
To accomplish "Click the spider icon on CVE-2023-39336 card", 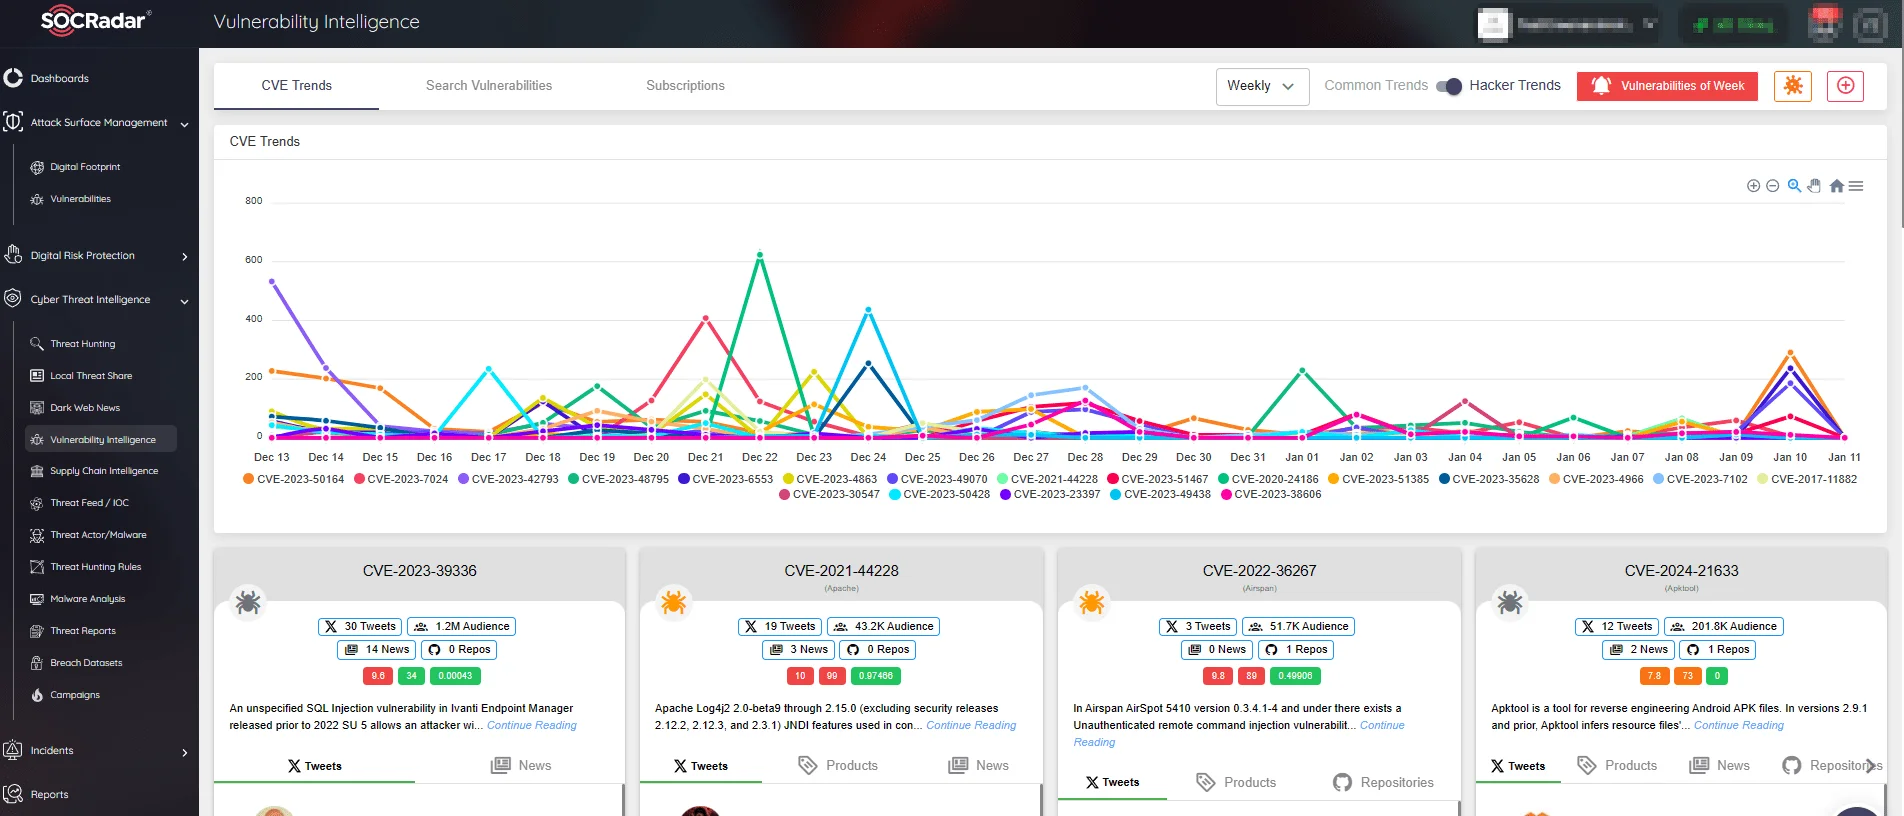I will click(247, 602).
